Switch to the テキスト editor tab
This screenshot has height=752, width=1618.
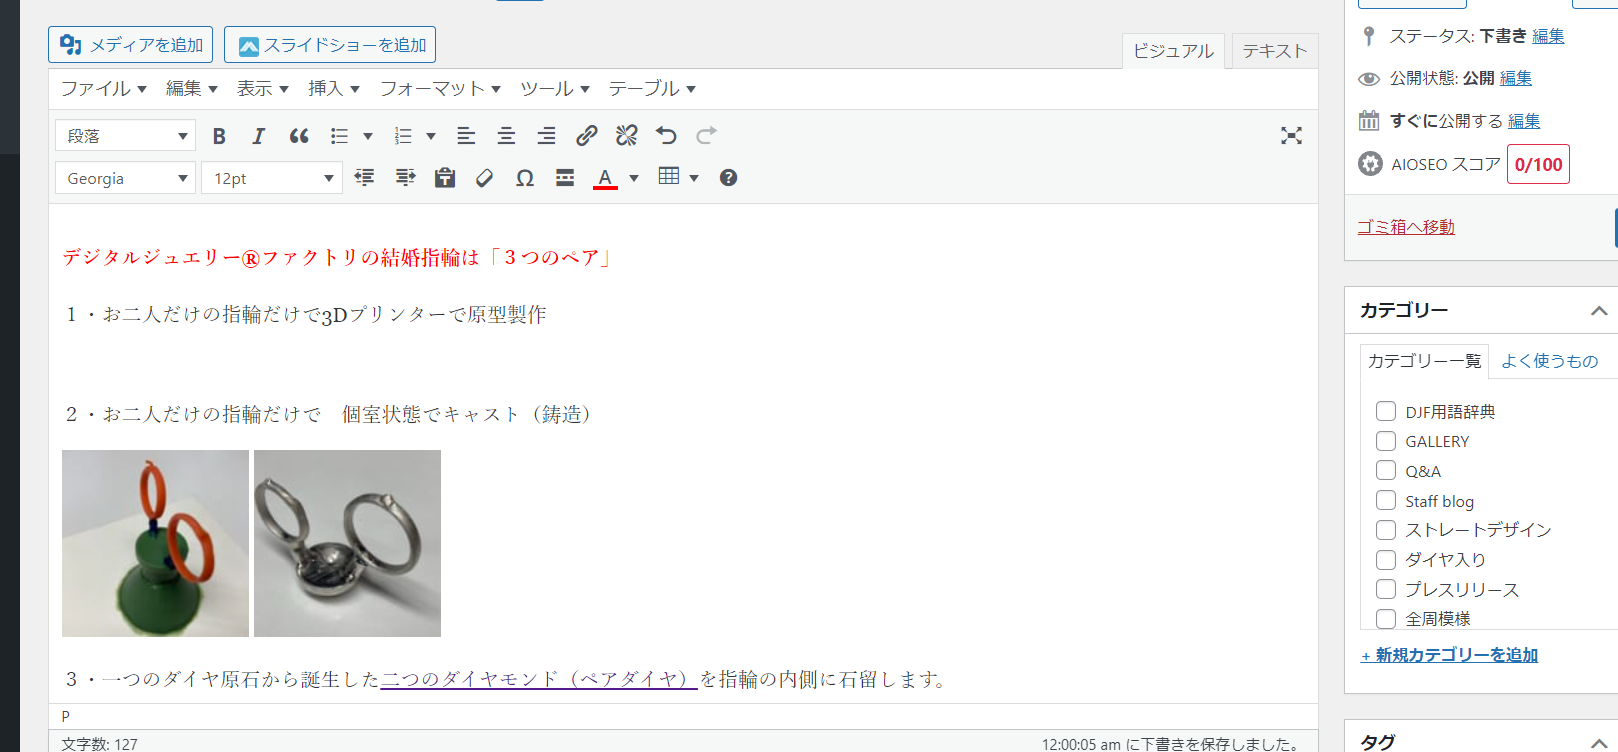tap(1274, 51)
